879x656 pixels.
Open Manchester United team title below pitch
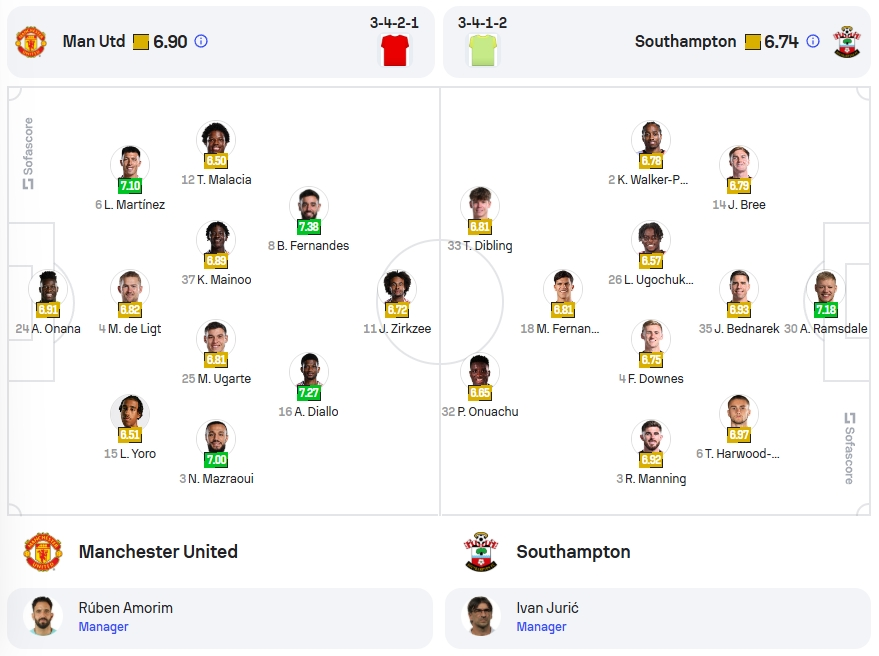[158, 552]
